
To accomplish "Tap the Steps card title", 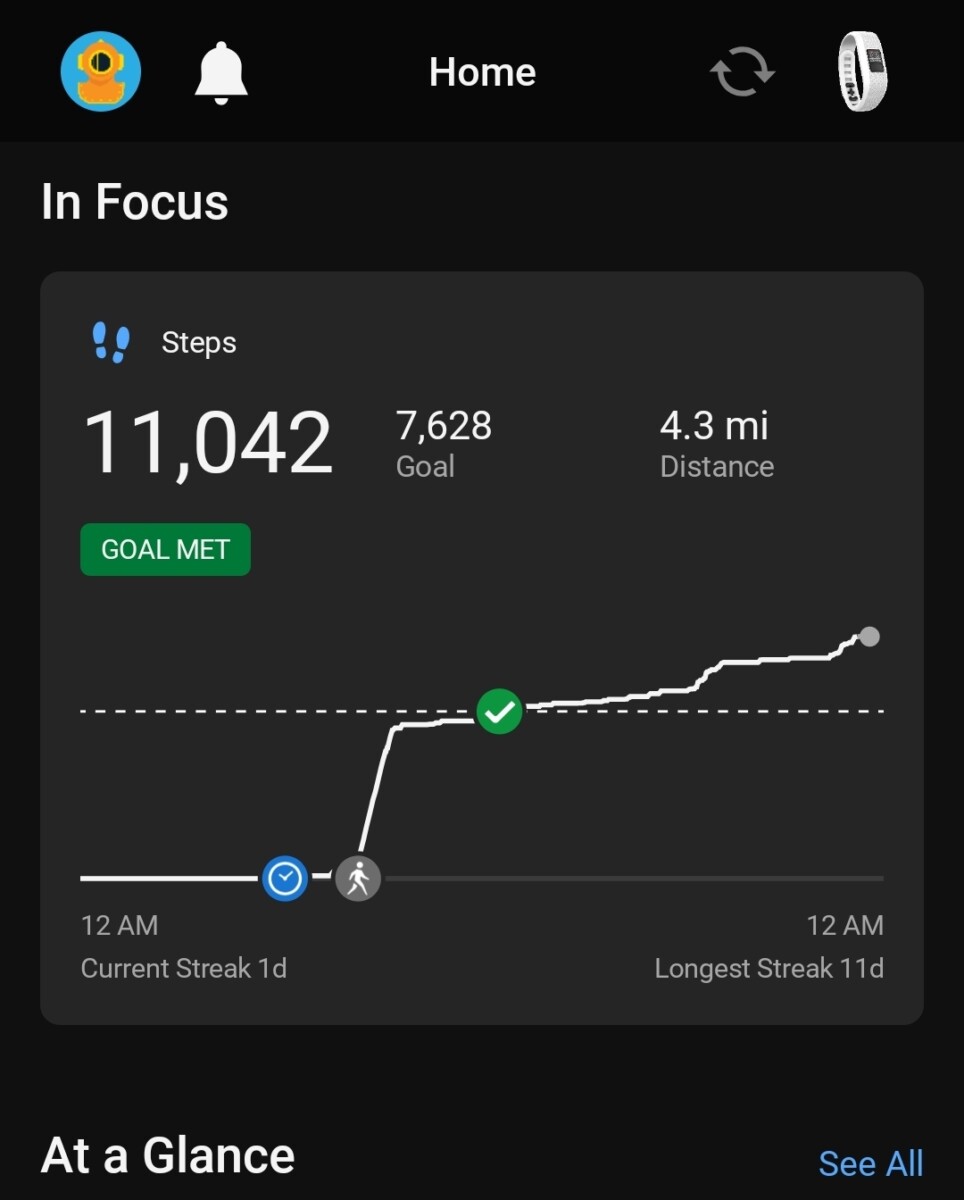I will coord(199,343).
